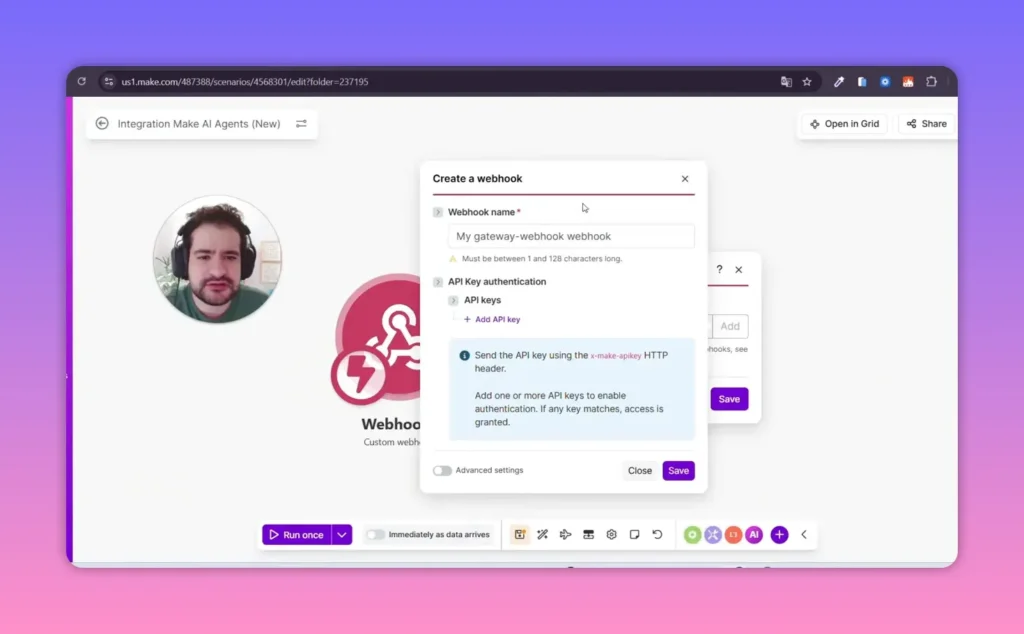This screenshot has width=1024, height=634.
Task: Click the magic wand tools icon
Action: click(x=542, y=534)
